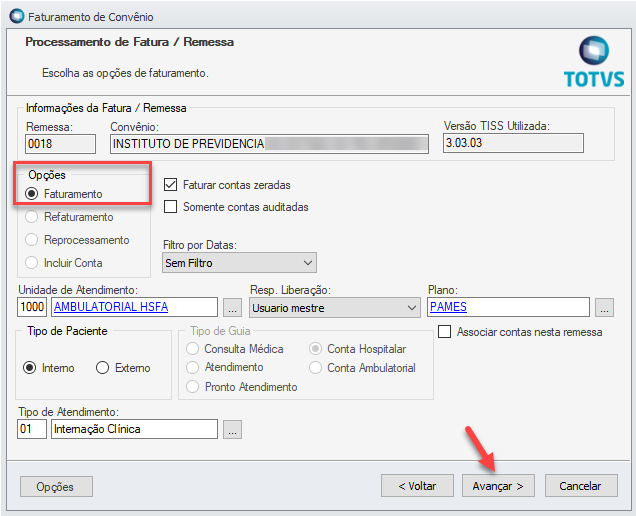The image size is (636, 516).
Task: Click the Remessa number field
Action: (60, 144)
